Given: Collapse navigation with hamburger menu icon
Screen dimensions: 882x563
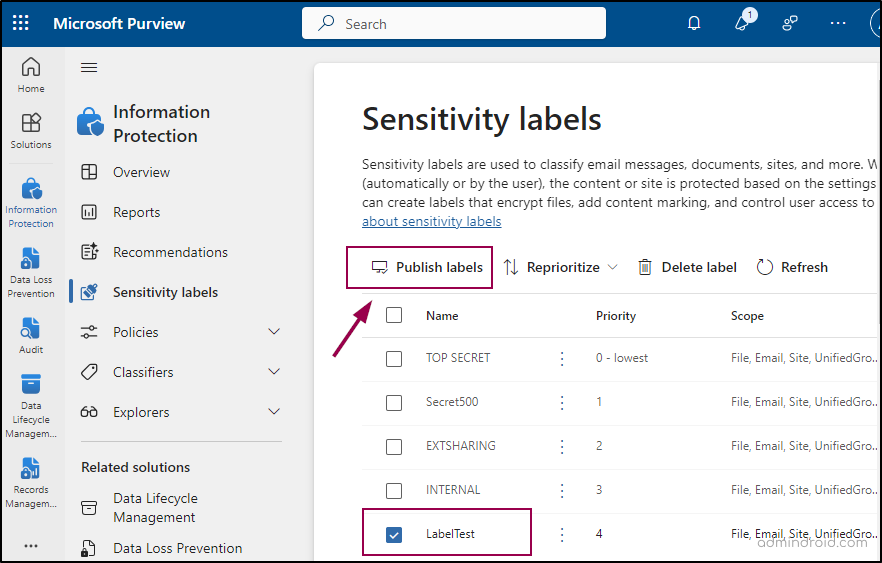Looking at the screenshot, I should (89, 68).
